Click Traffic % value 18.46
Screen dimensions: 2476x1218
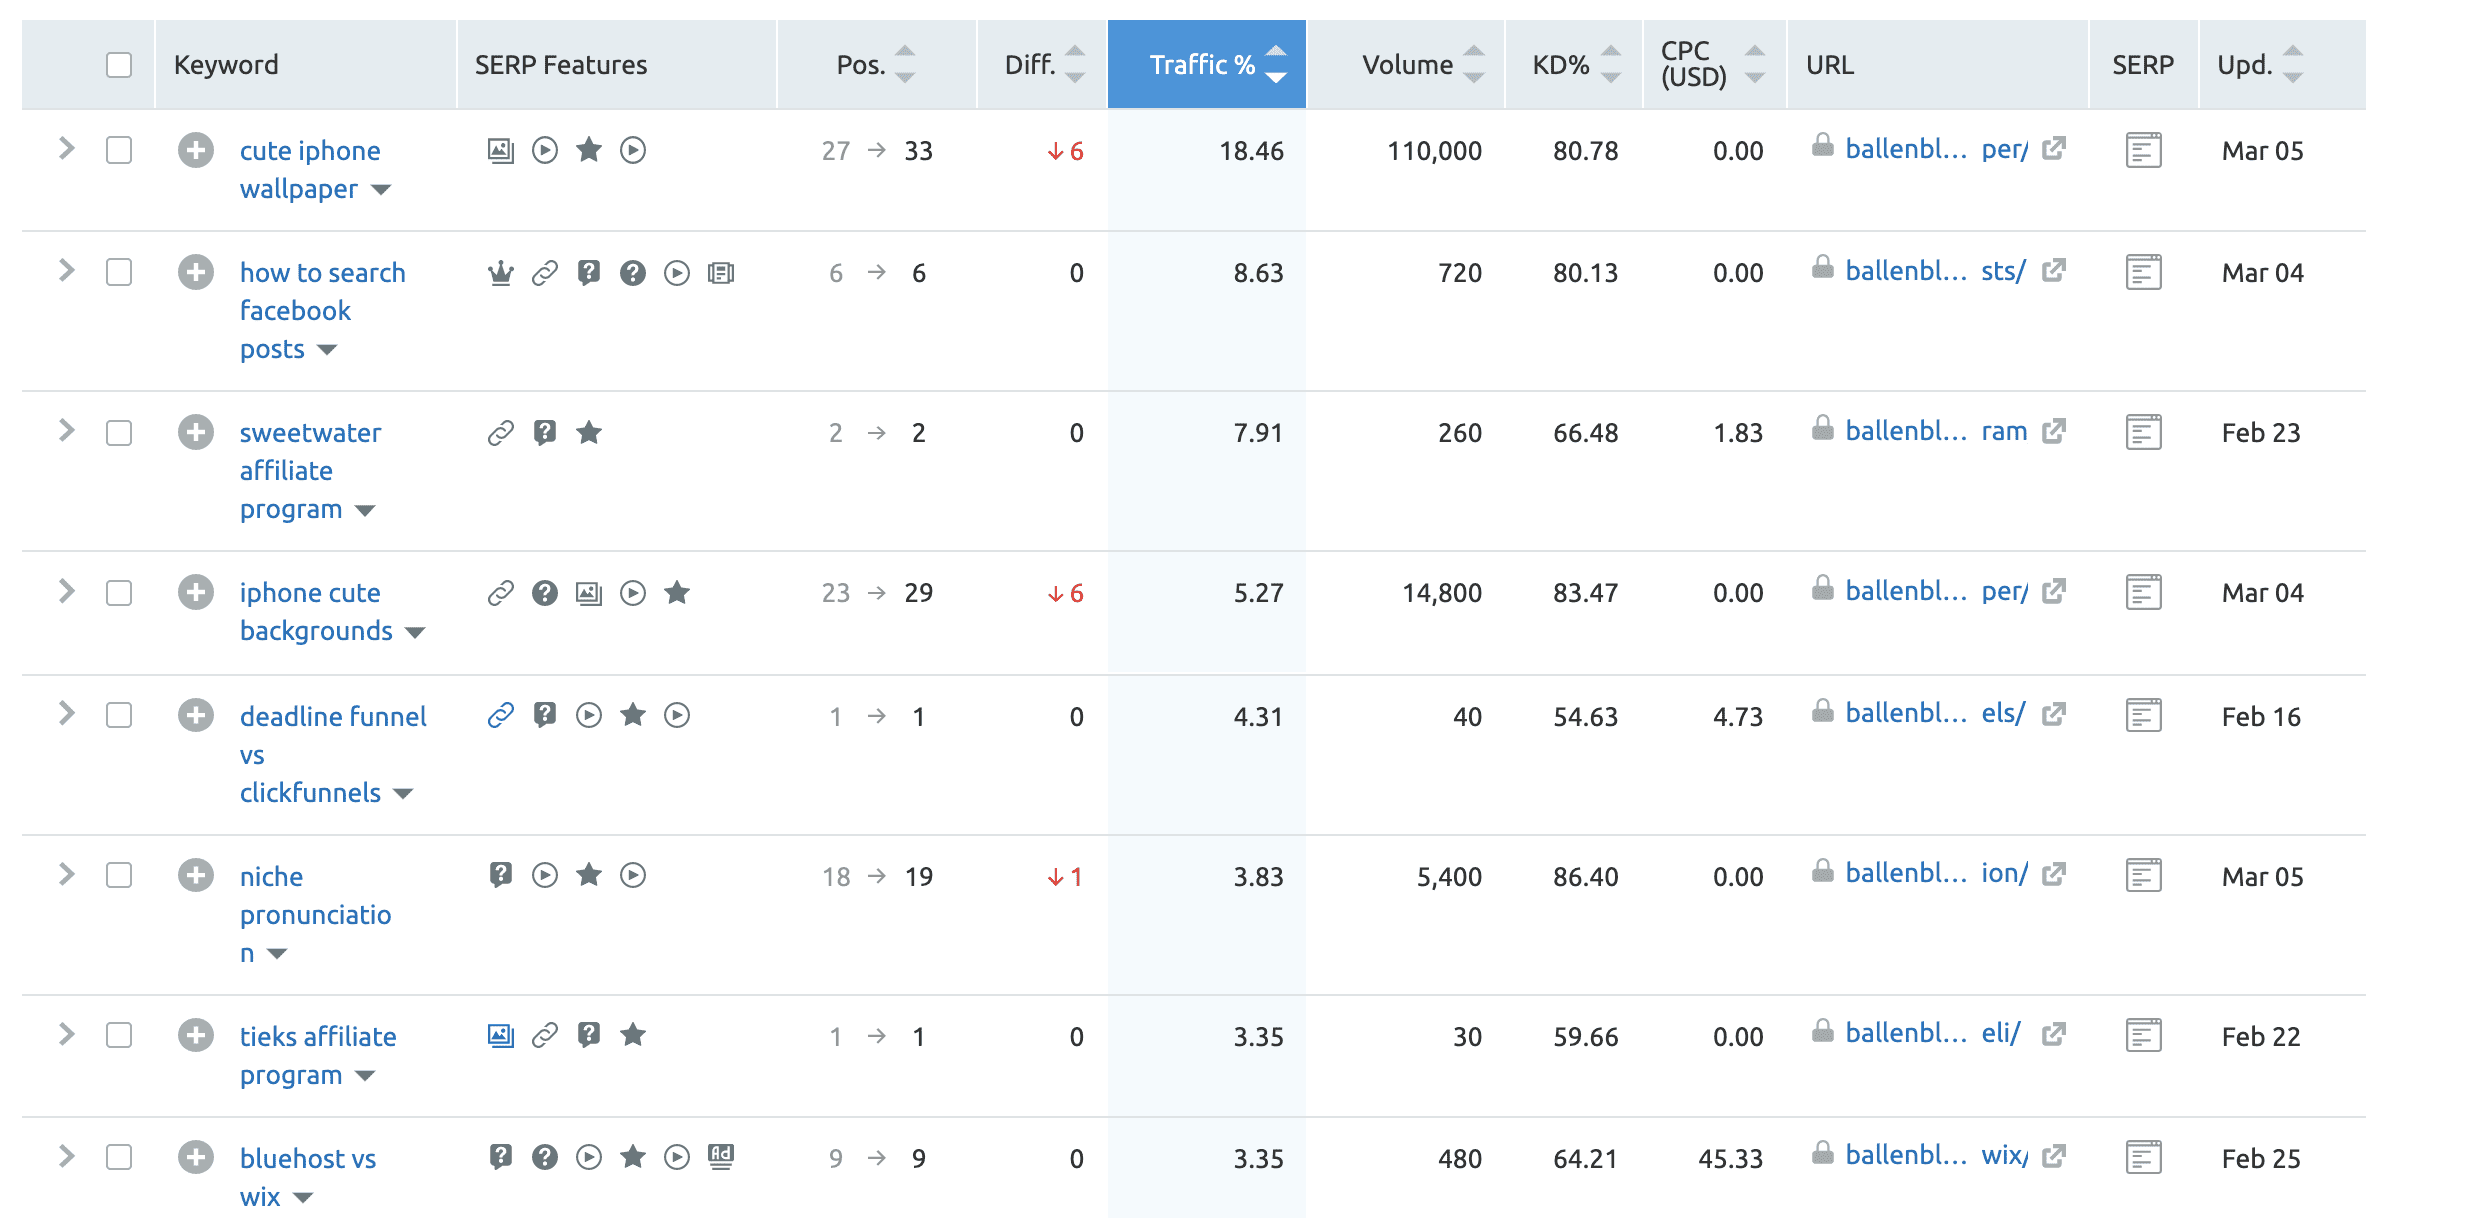click(x=1251, y=151)
